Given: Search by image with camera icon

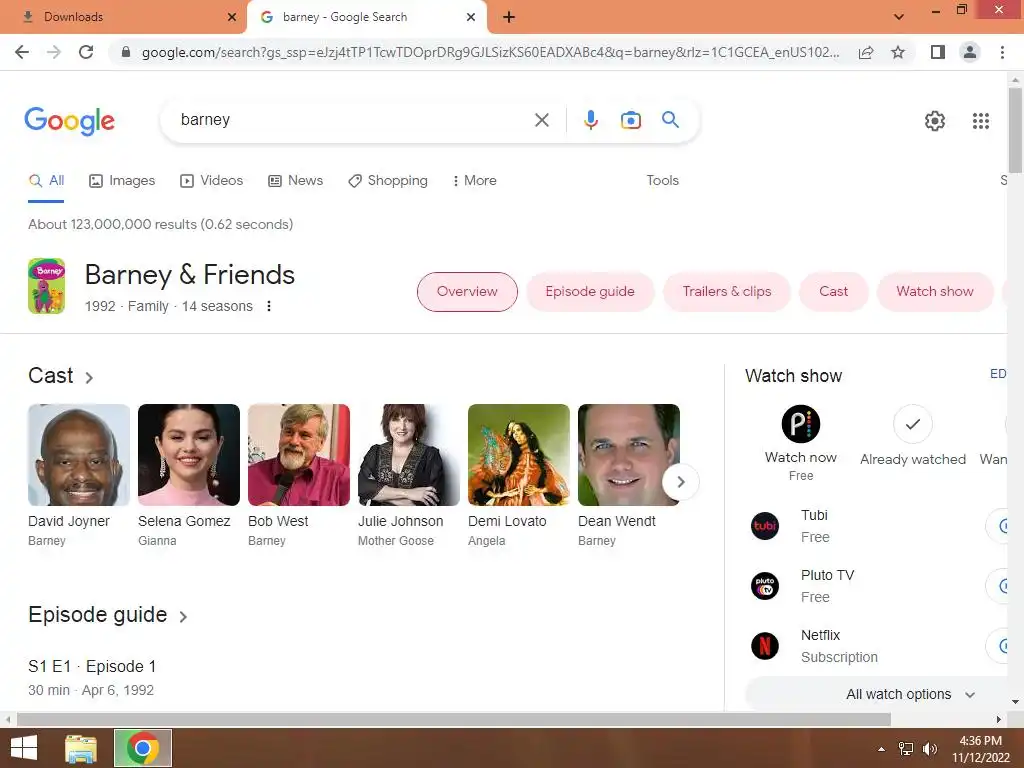Looking at the screenshot, I should pos(630,120).
